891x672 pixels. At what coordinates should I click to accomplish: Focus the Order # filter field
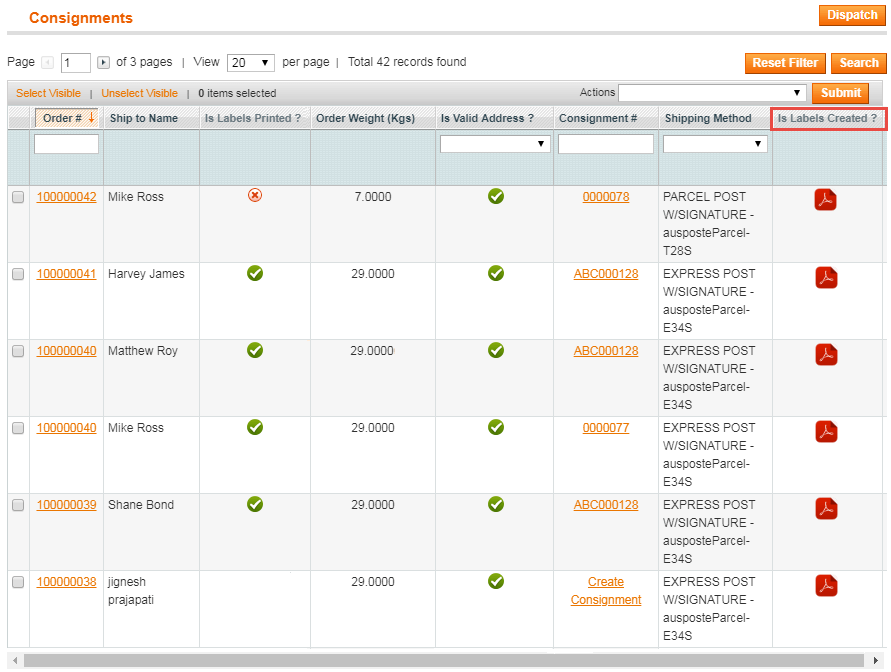pyautogui.click(x=66, y=144)
